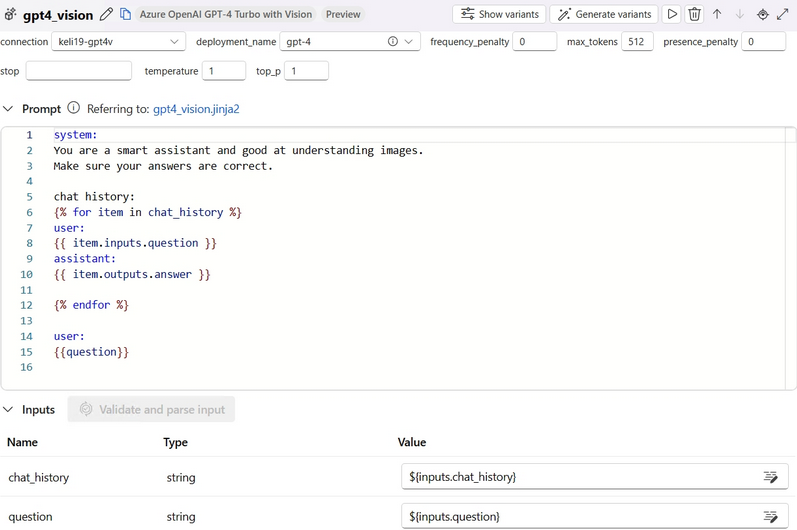
Task: Click the Value column header
Action: (412, 442)
